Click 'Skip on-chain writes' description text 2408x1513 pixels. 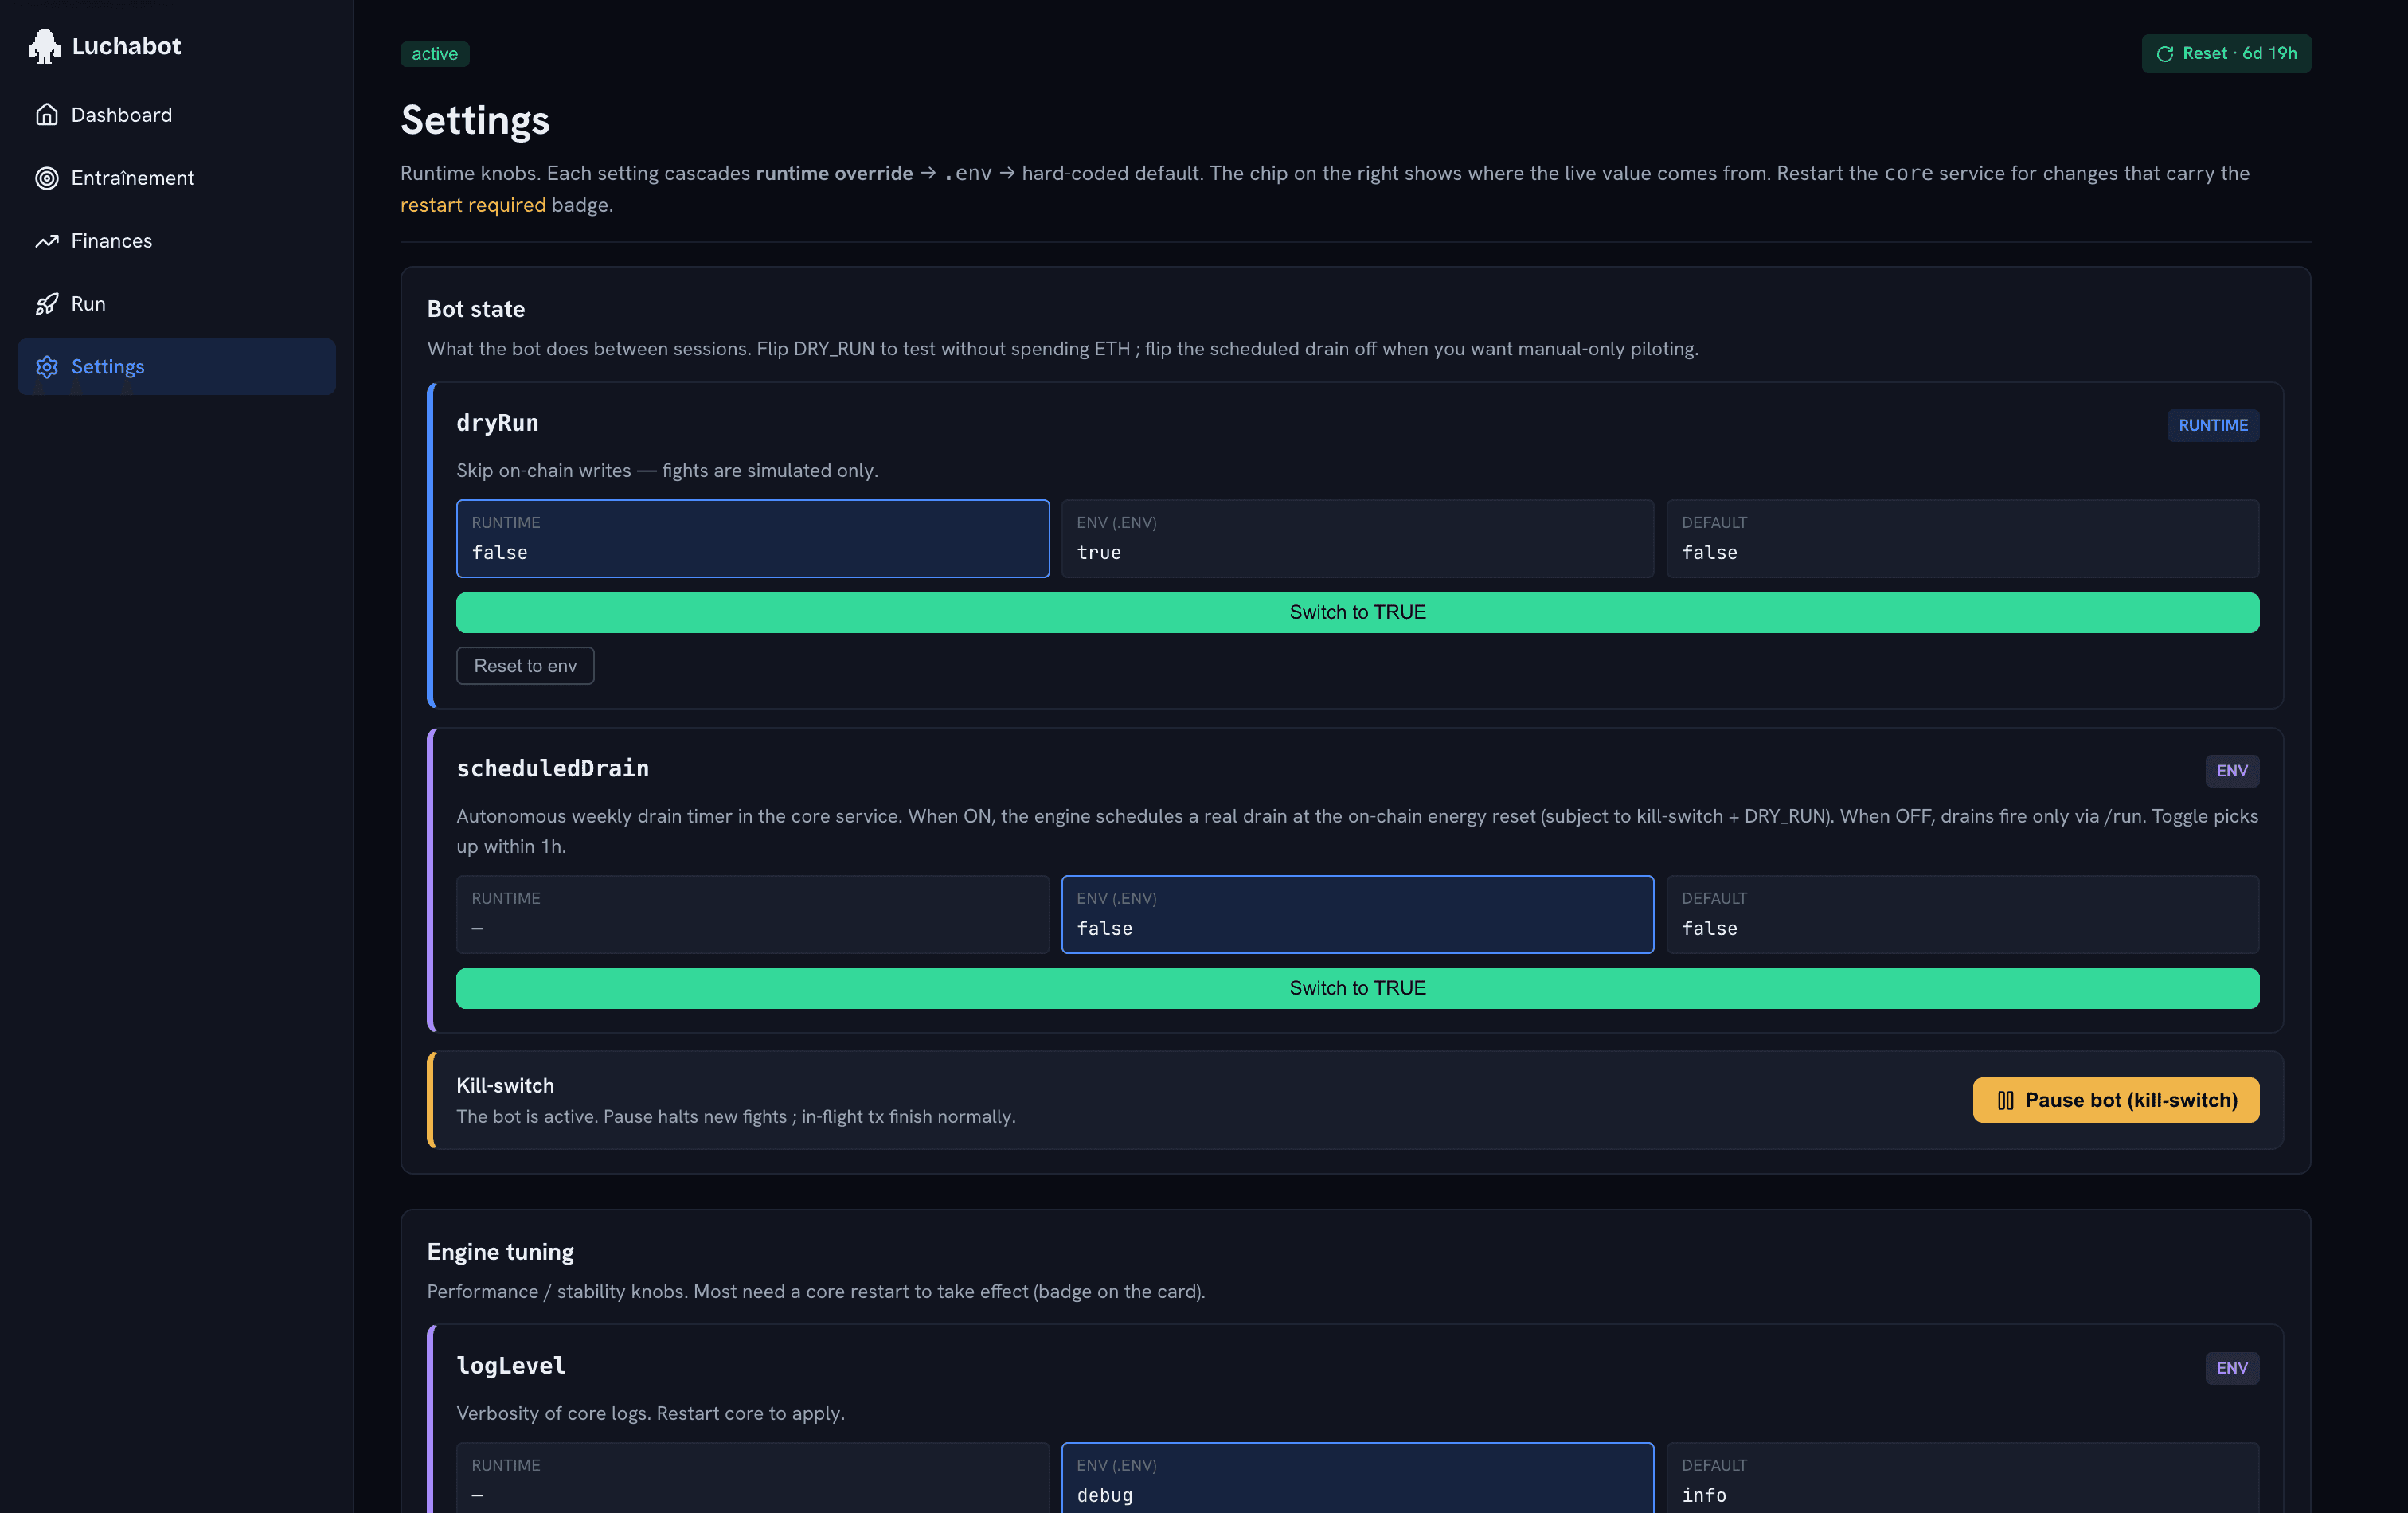(x=667, y=471)
